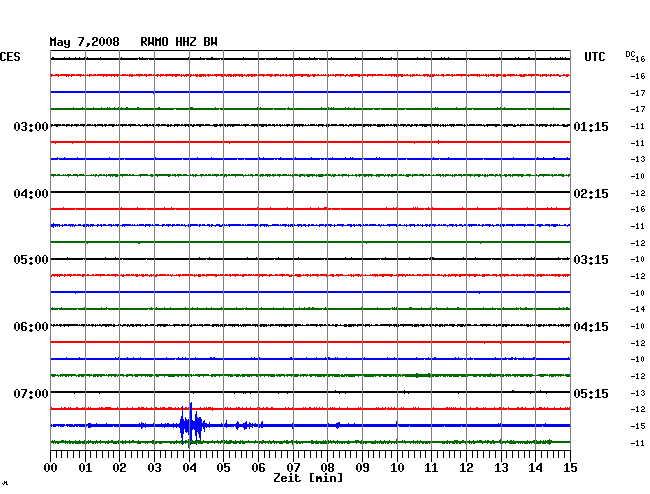Click the "02" minute tick label

[x=119, y=468]
